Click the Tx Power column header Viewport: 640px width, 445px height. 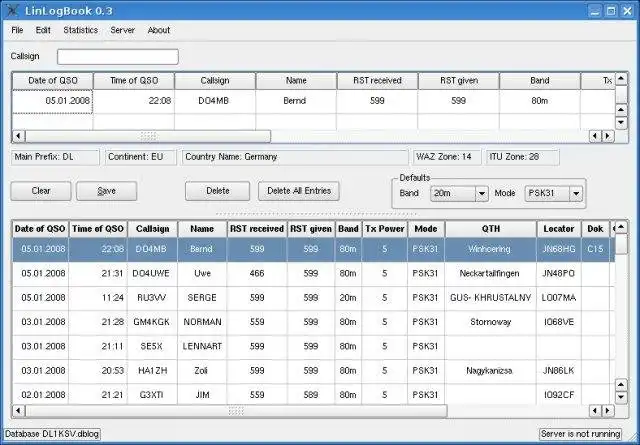[x=384, y=229]
